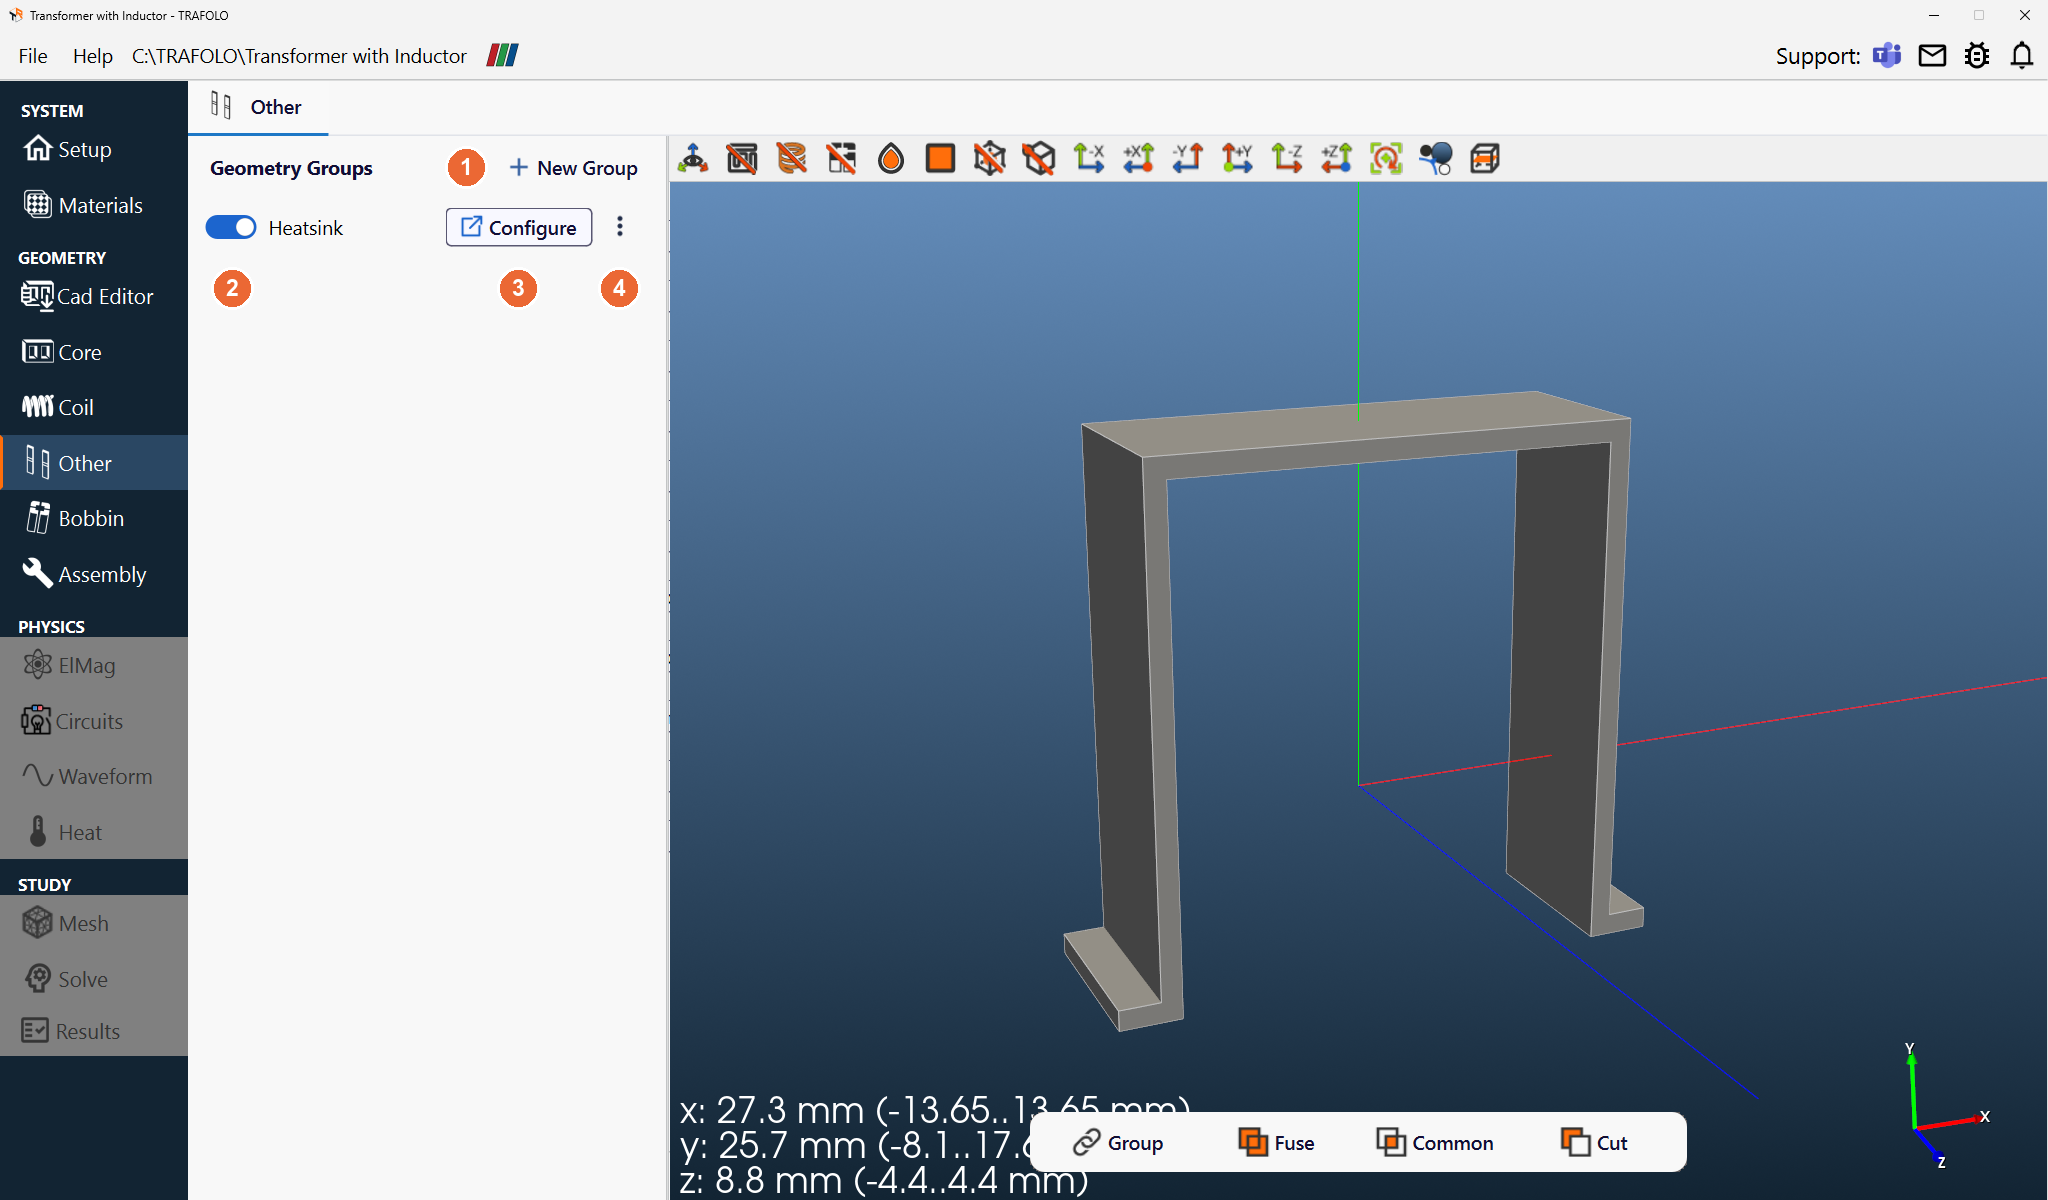
Task: Click the Group operation button
Action: 1118,1142
